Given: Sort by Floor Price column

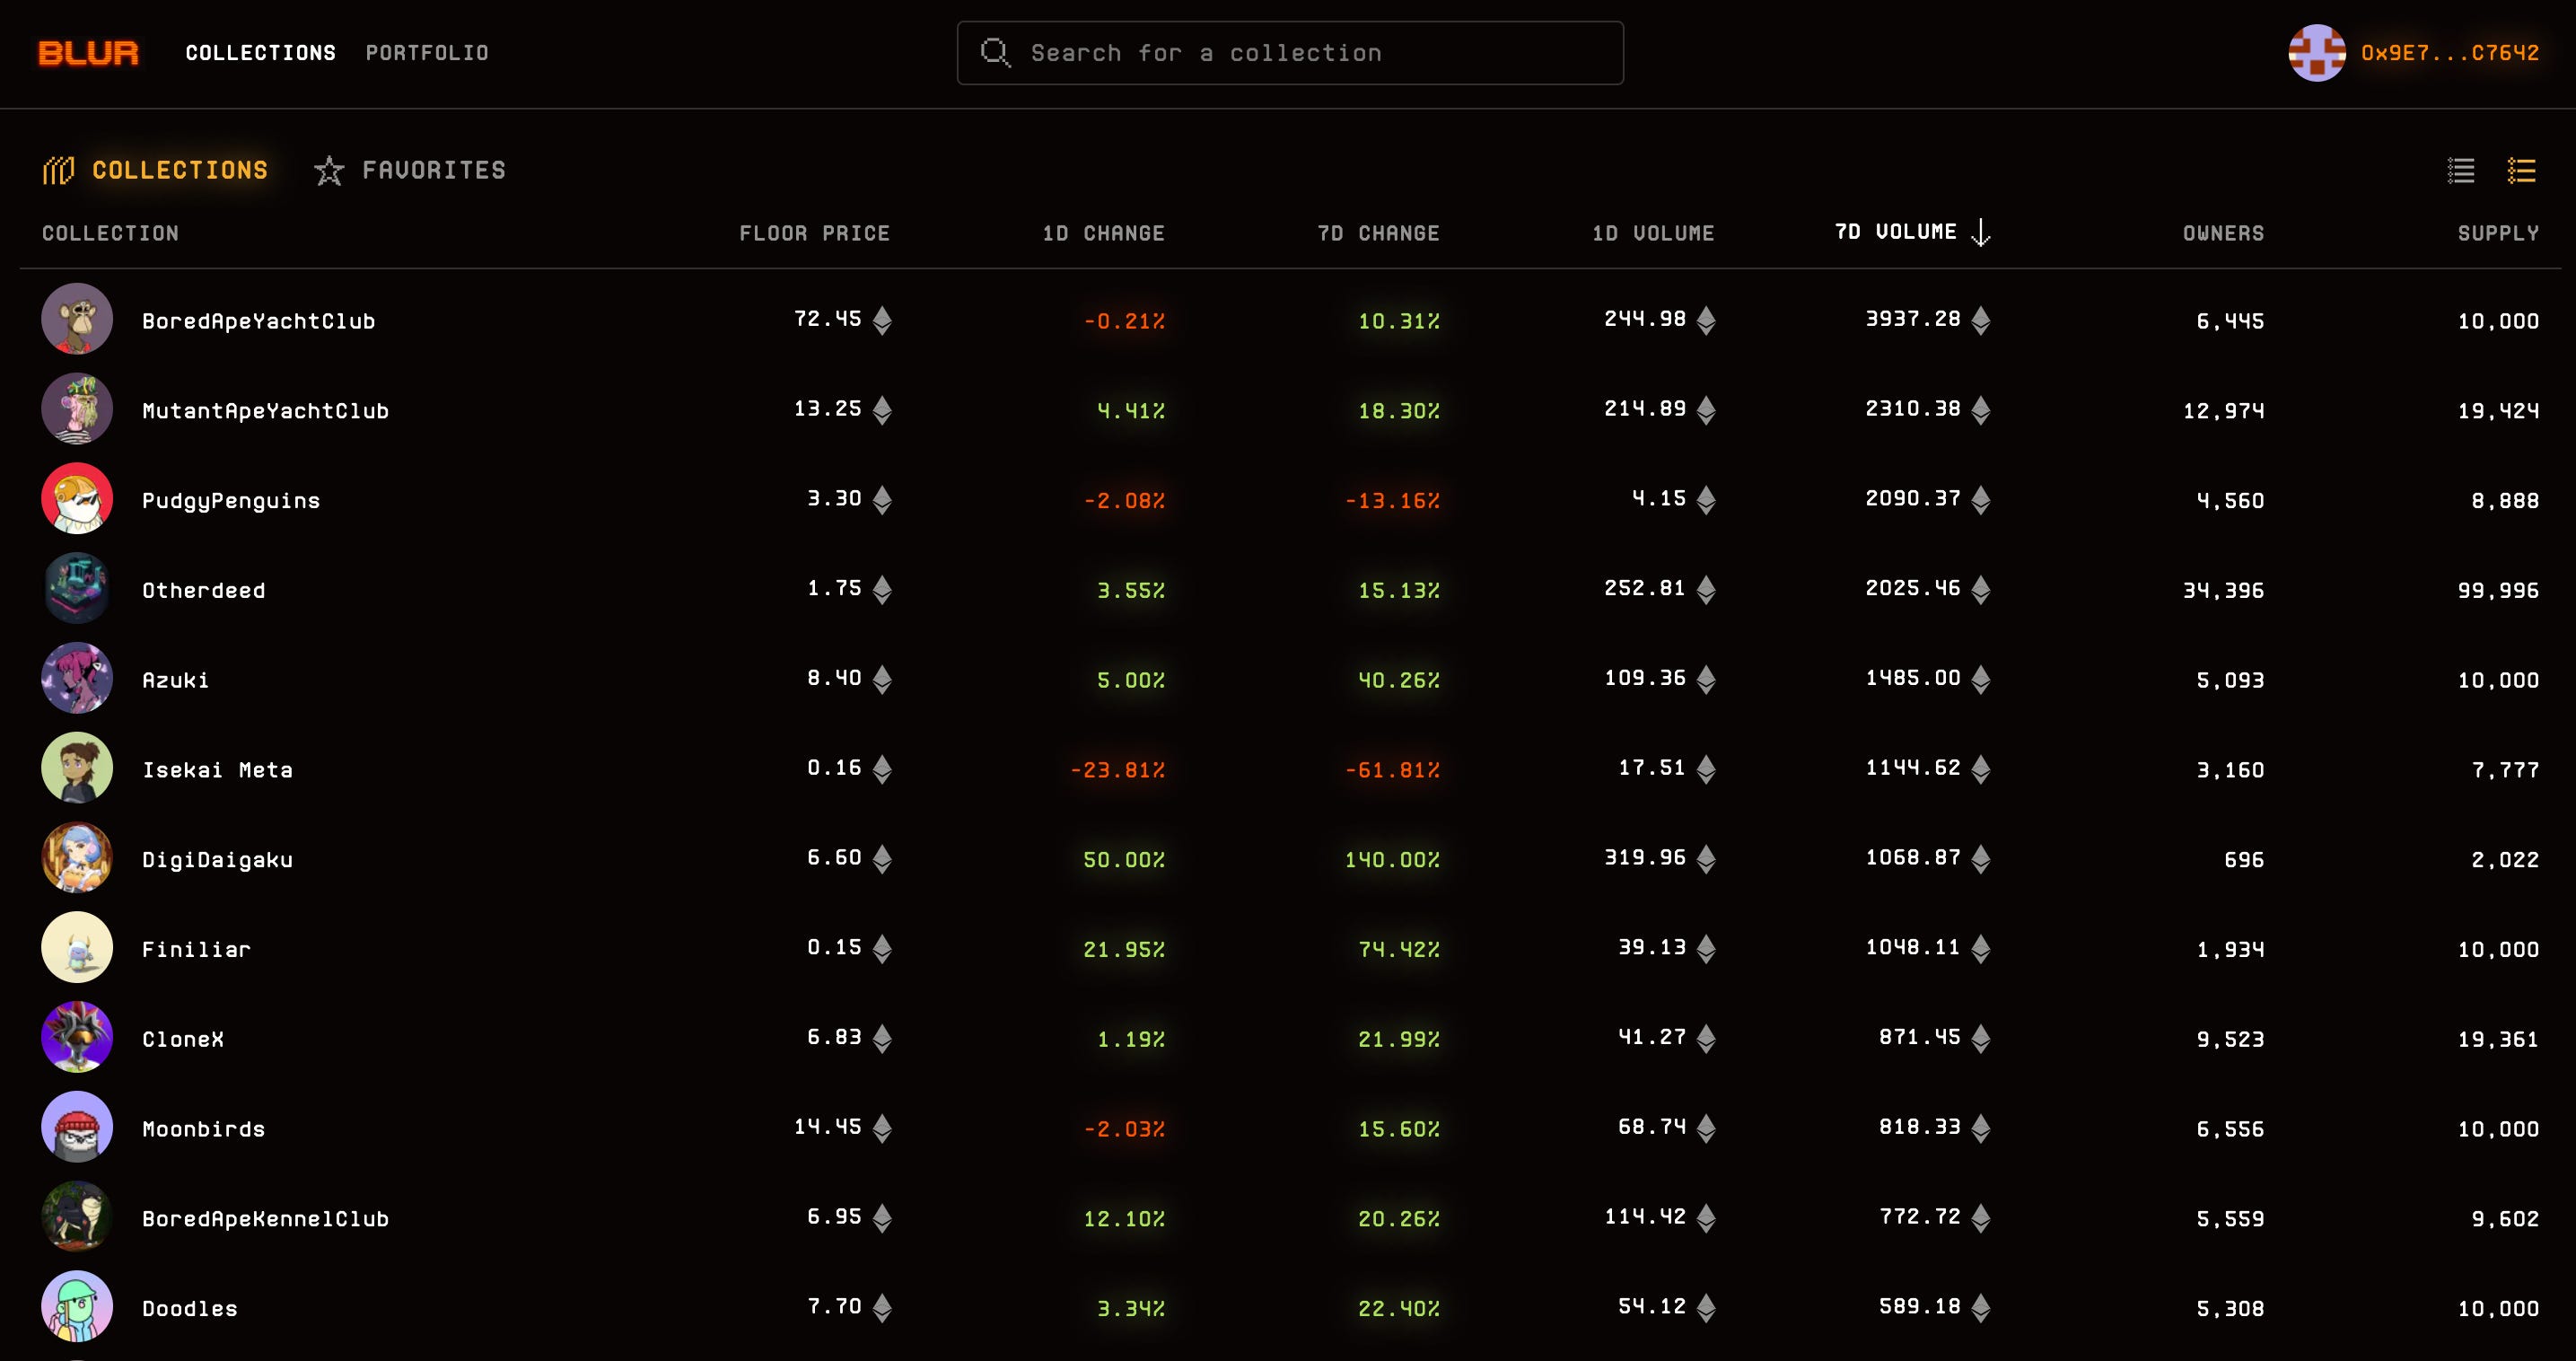Looking at the screenshot, I should pyautogui.click(x=814, y=233).
